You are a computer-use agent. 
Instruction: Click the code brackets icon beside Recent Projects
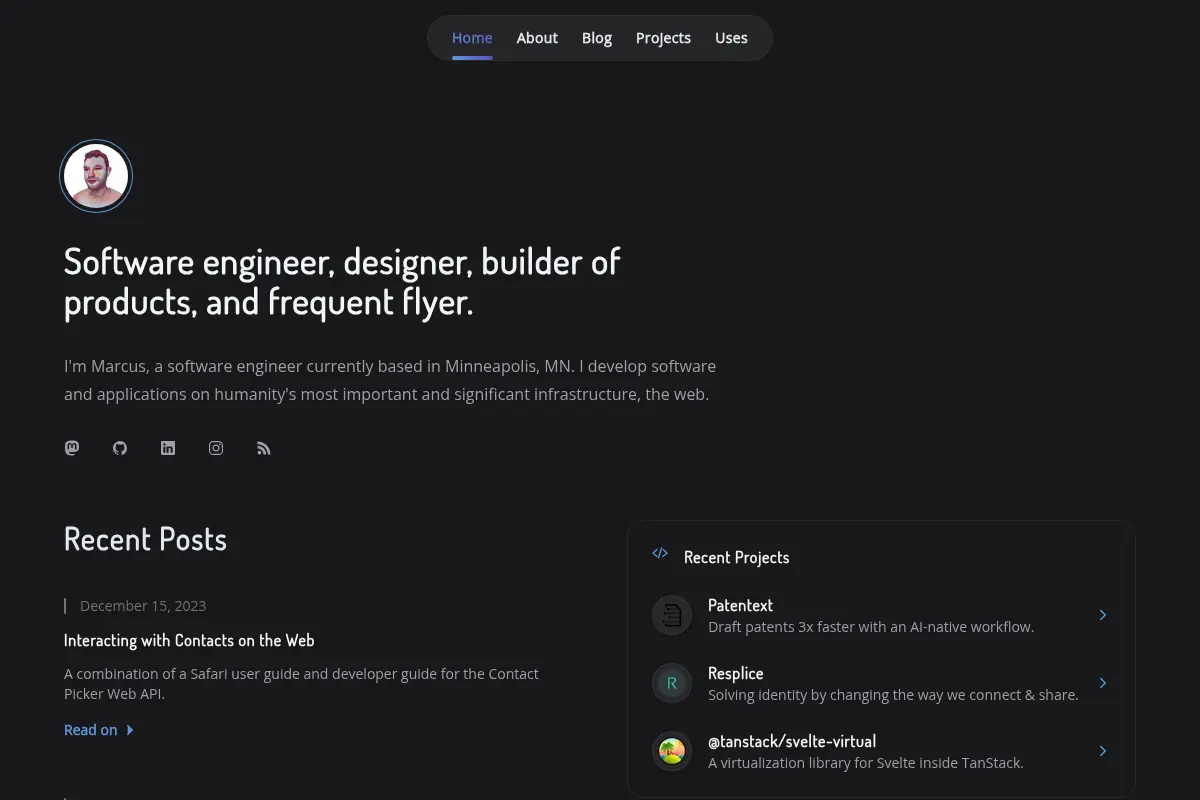[x=660, y=553]
